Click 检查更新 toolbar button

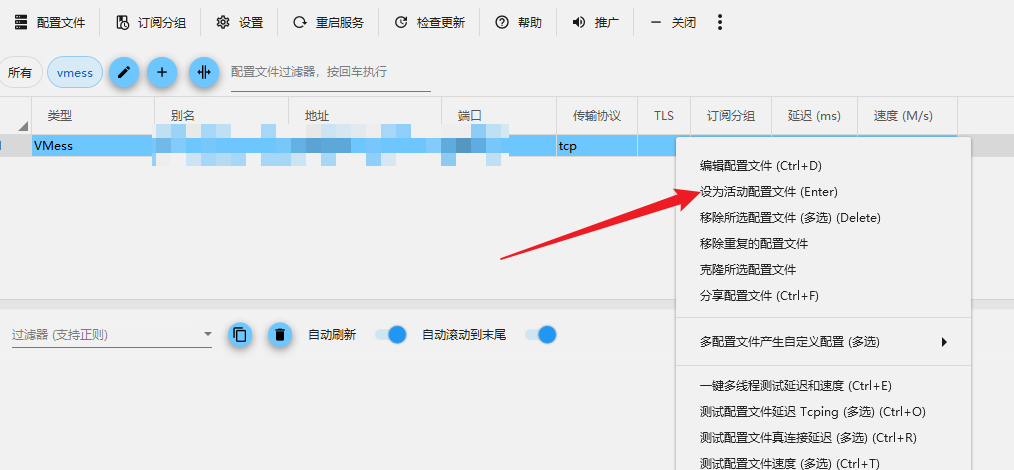pos(430,22)
